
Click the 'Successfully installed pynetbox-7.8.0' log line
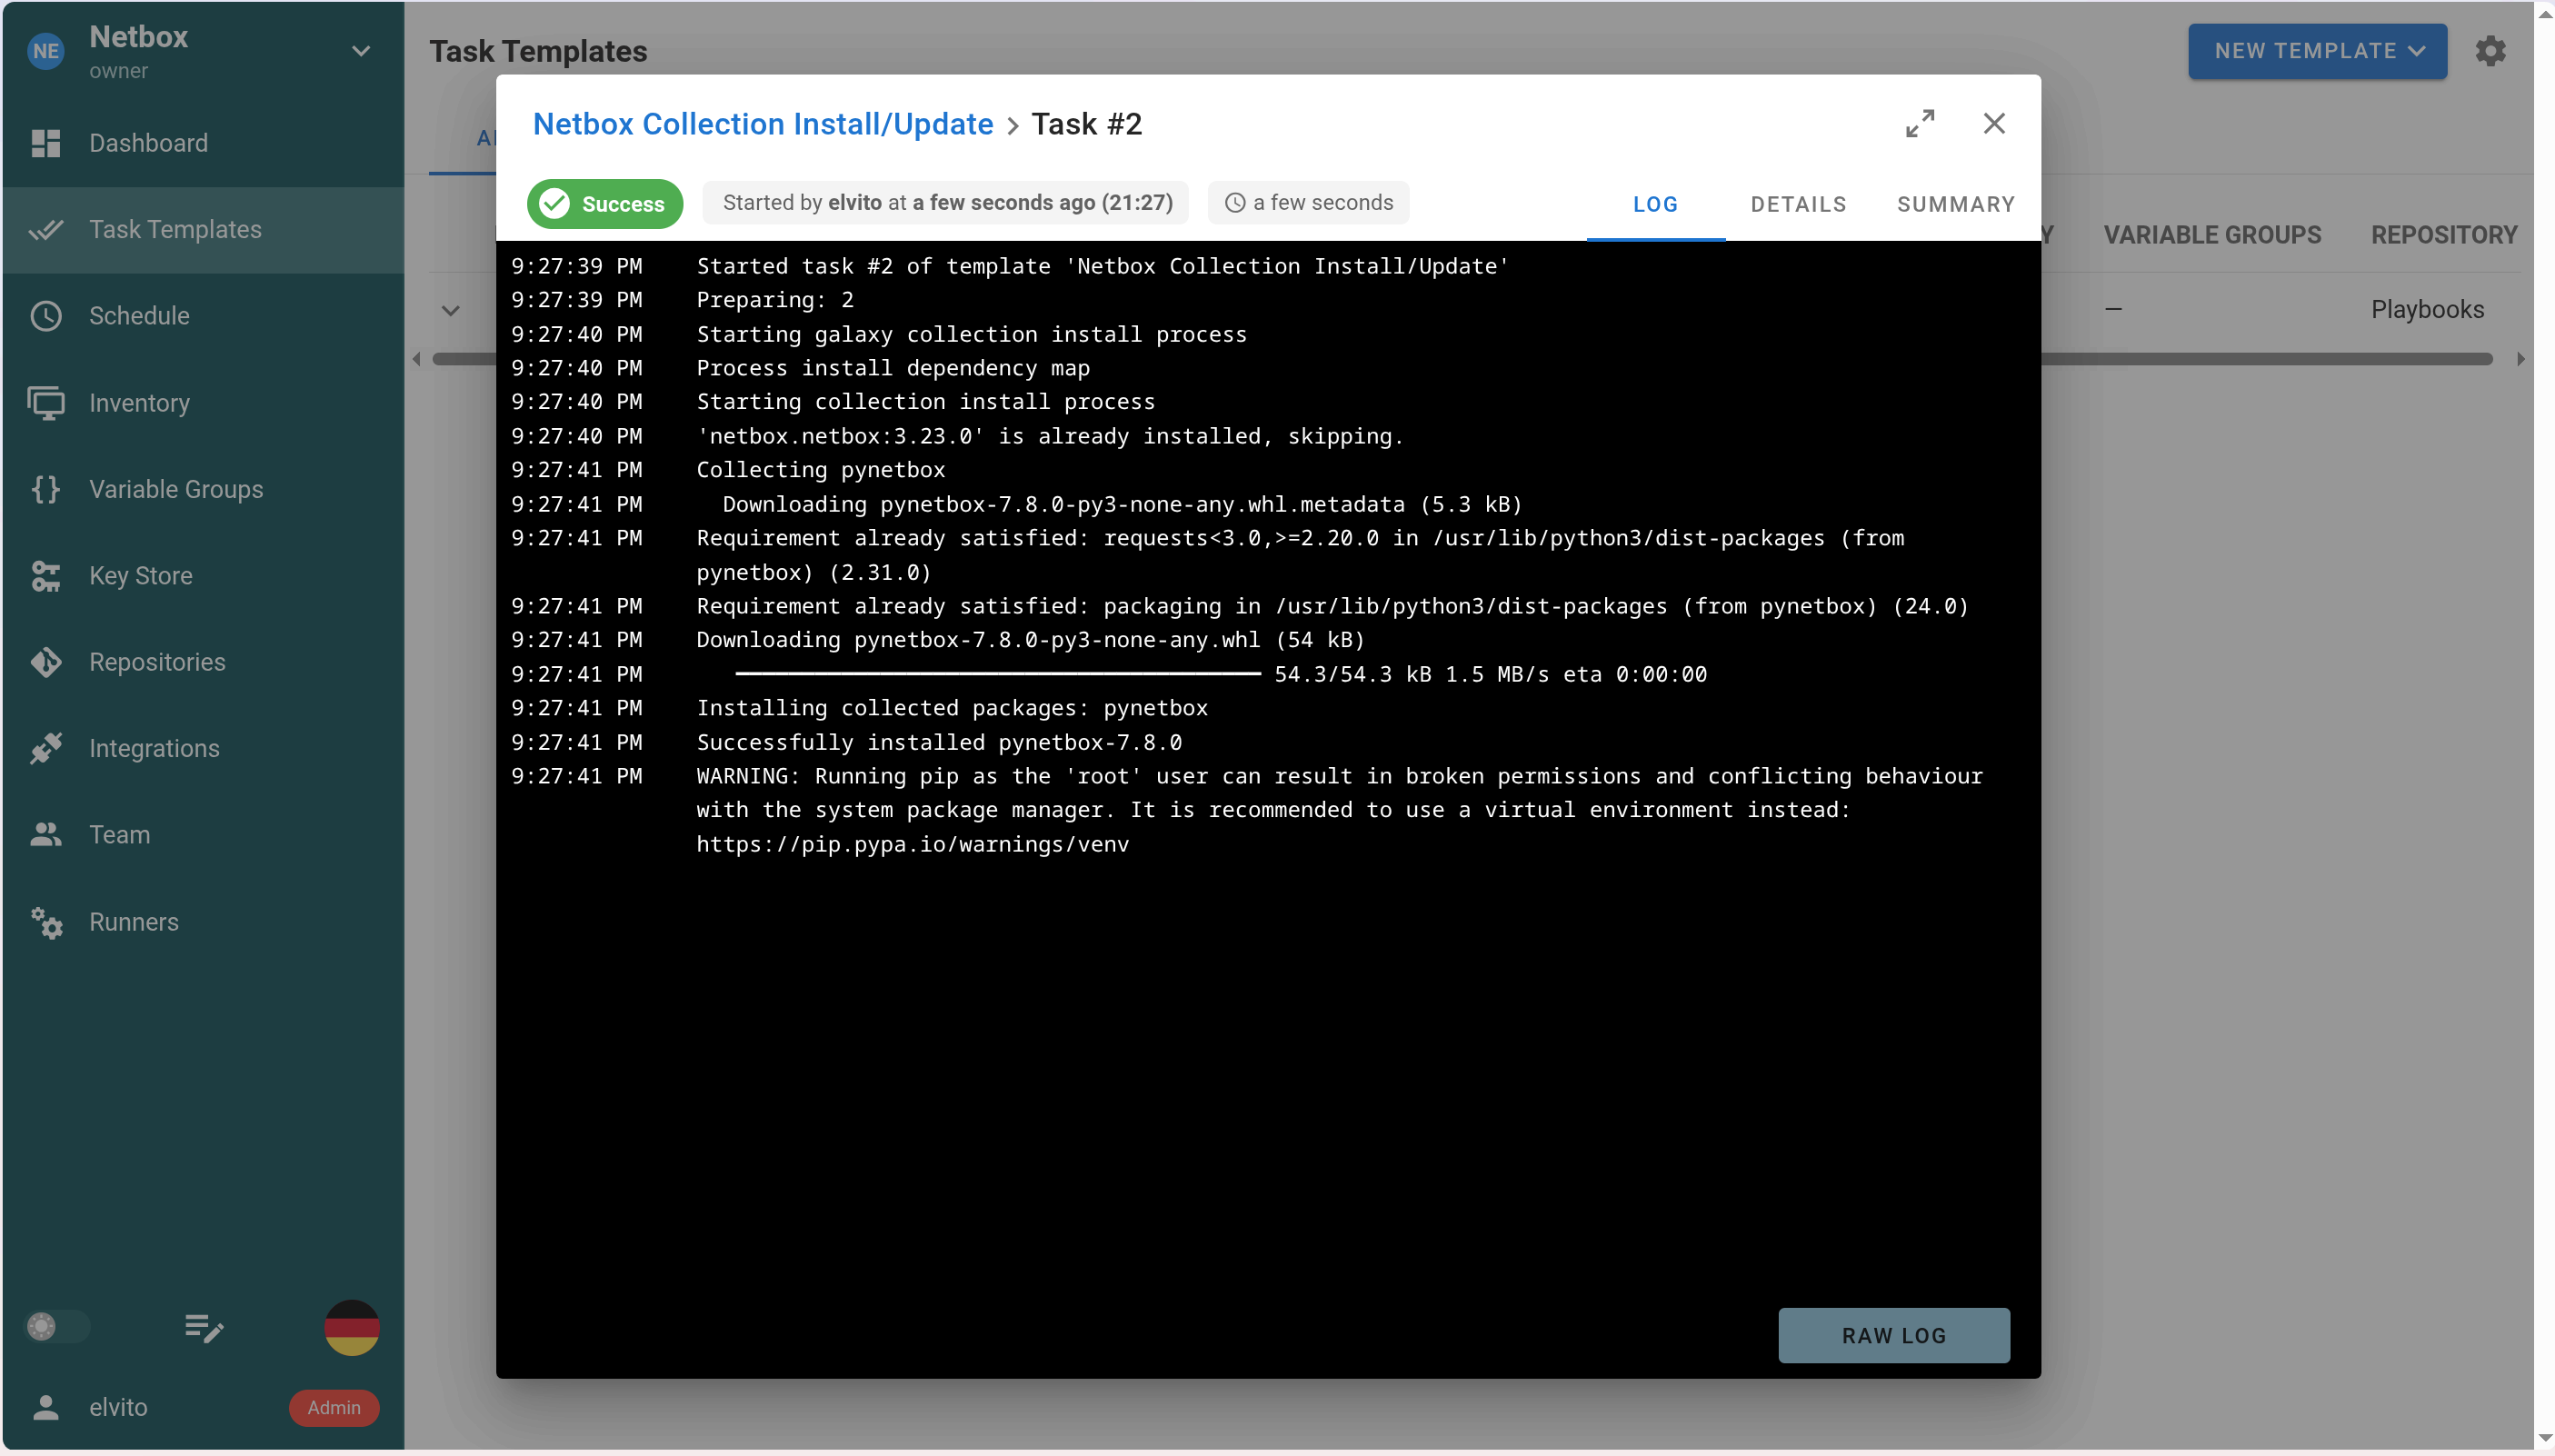(939, 742)
